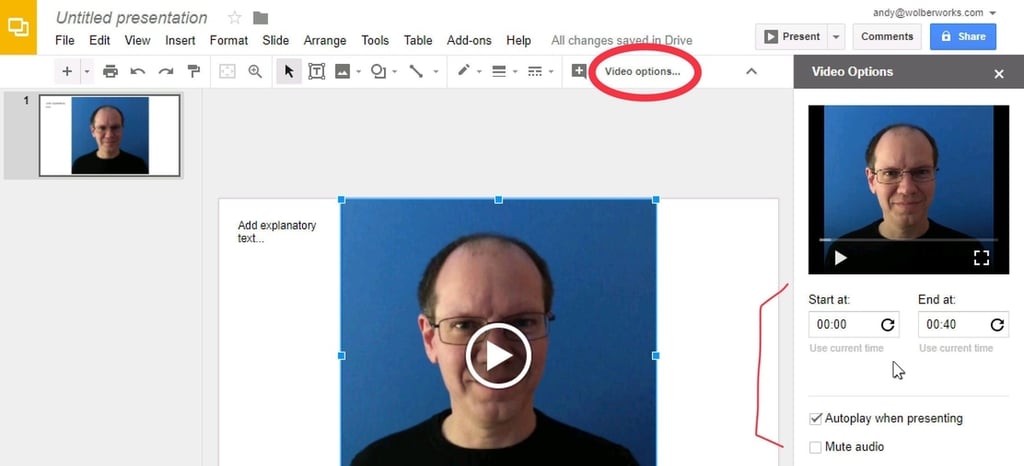Toggle Autoplay when presenting checkbox
The width and height of the screenshot is (1024, 466).
815,418
